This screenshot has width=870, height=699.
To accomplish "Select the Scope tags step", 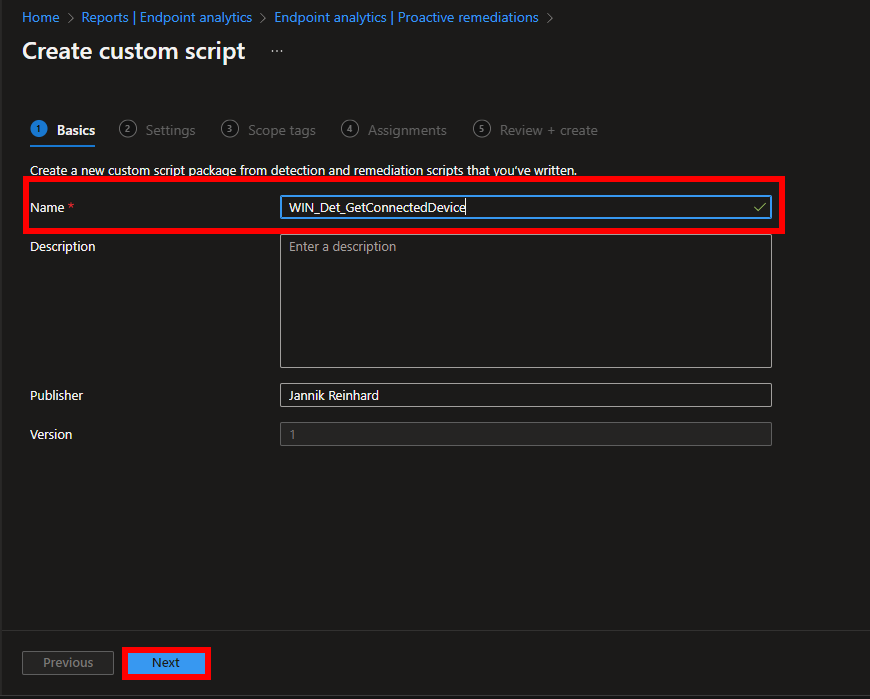I will (283, 129).
